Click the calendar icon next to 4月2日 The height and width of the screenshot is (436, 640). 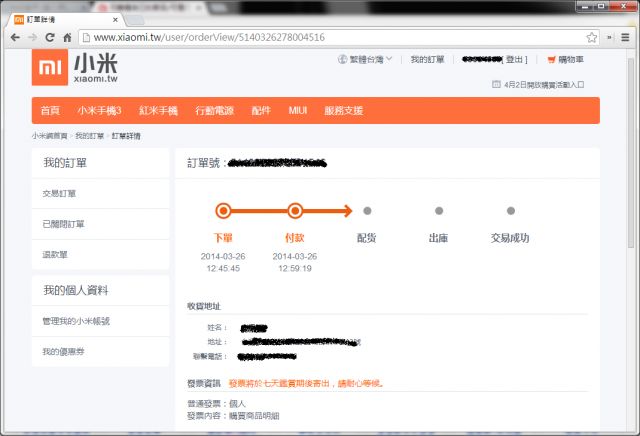coord(496,84)
